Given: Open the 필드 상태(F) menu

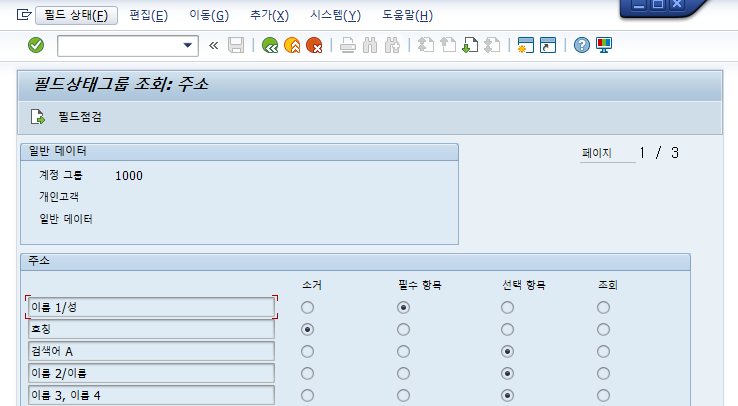Looking at the screenshot, I should coord(76,16).
